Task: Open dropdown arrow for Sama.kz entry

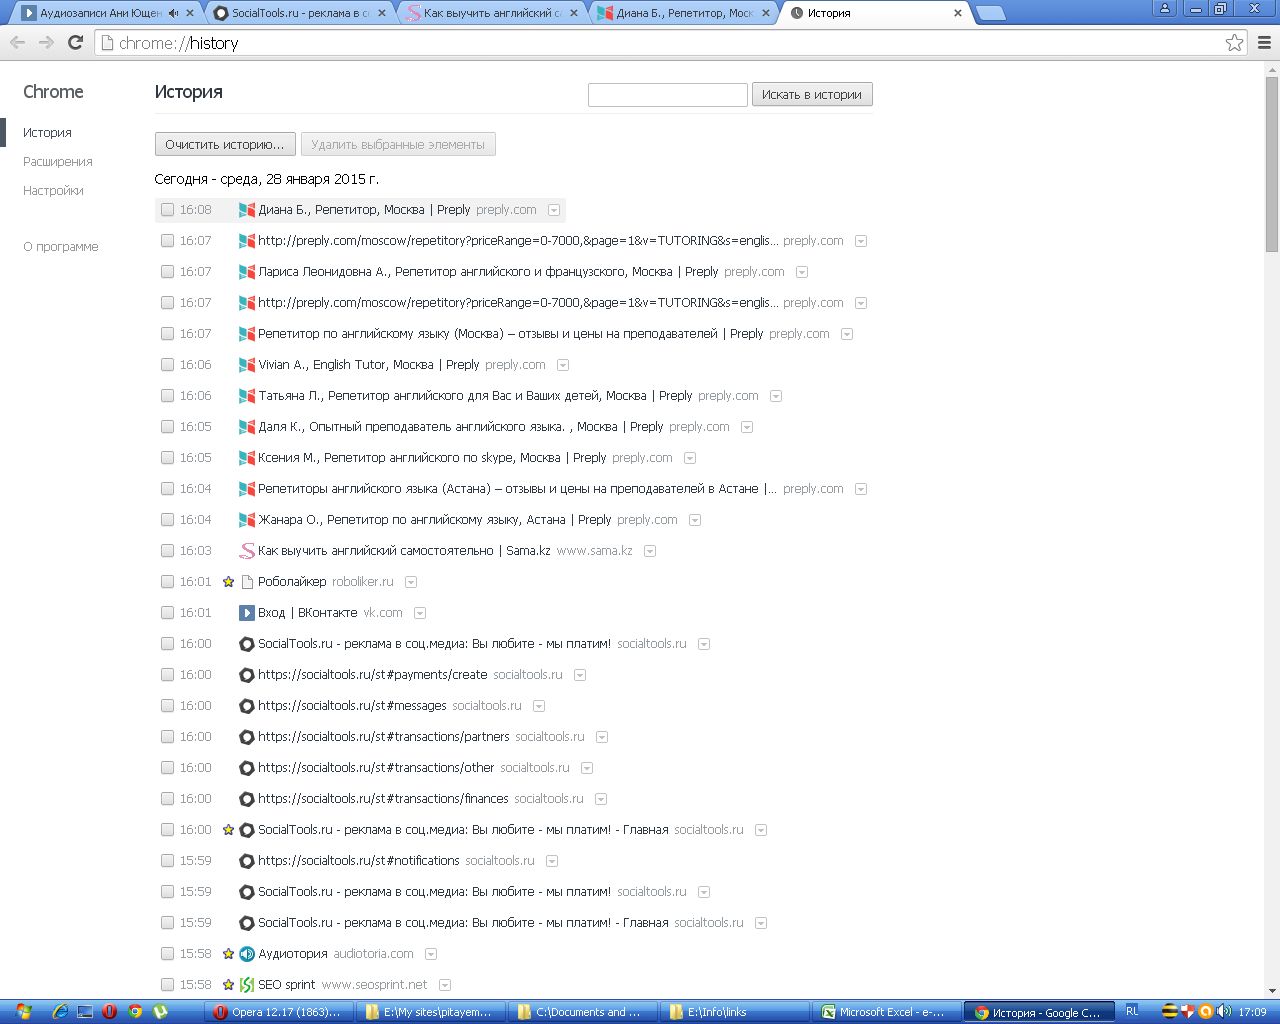Action: point(650,551)
